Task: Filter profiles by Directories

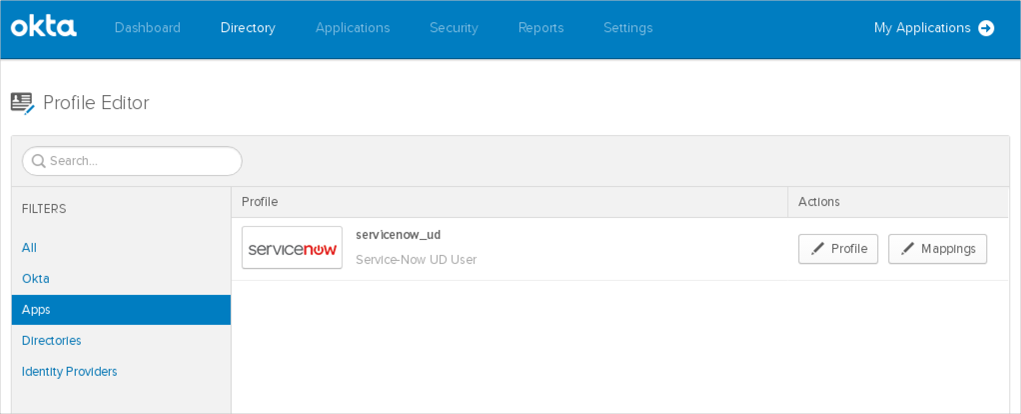Action: (52, 341)
